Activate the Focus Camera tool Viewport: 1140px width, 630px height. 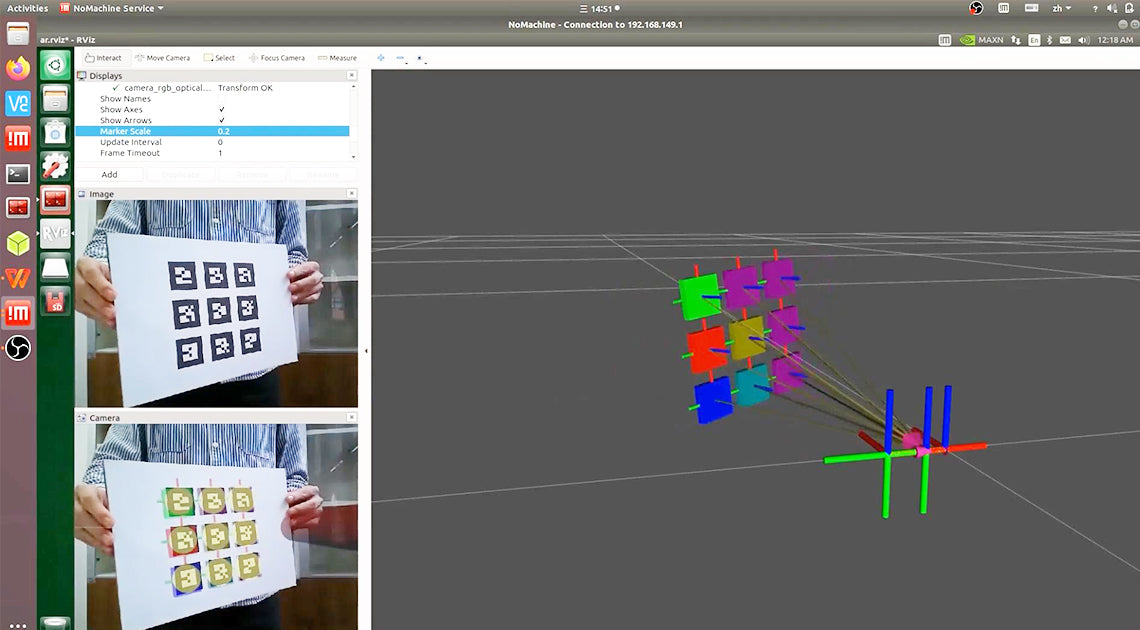[x=277, y=58]
